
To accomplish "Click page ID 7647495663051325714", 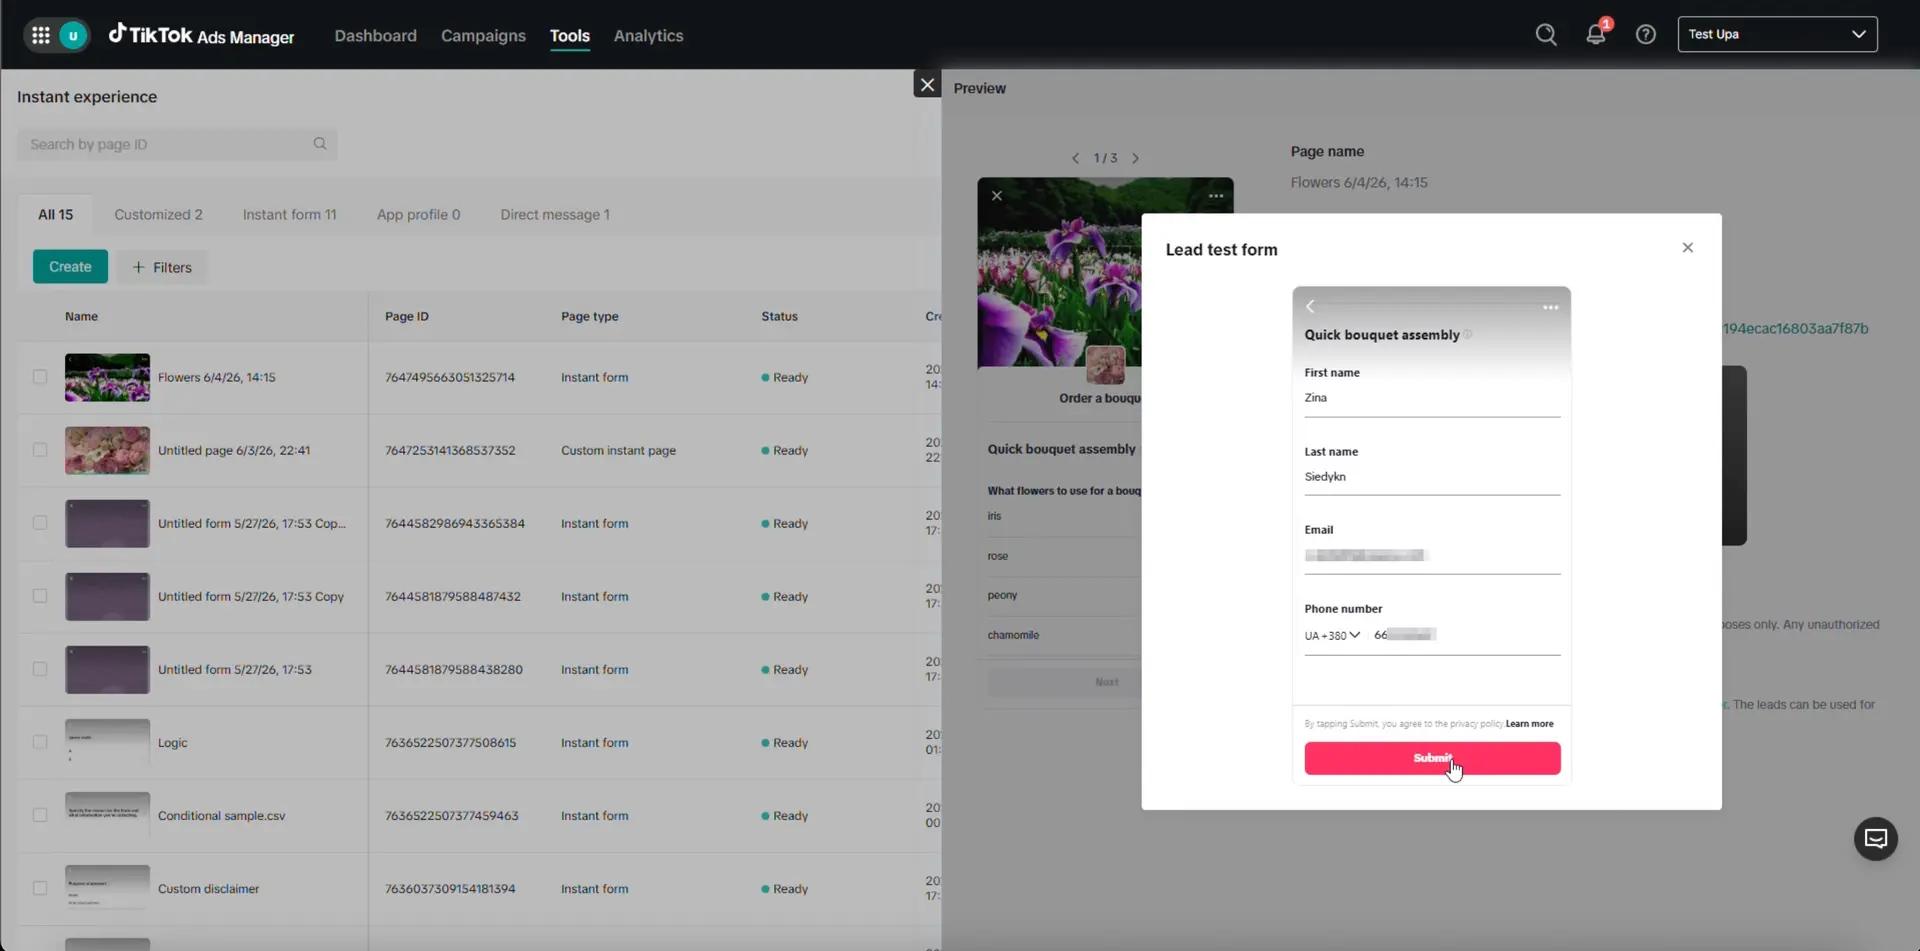I will [x=450, y=377].
